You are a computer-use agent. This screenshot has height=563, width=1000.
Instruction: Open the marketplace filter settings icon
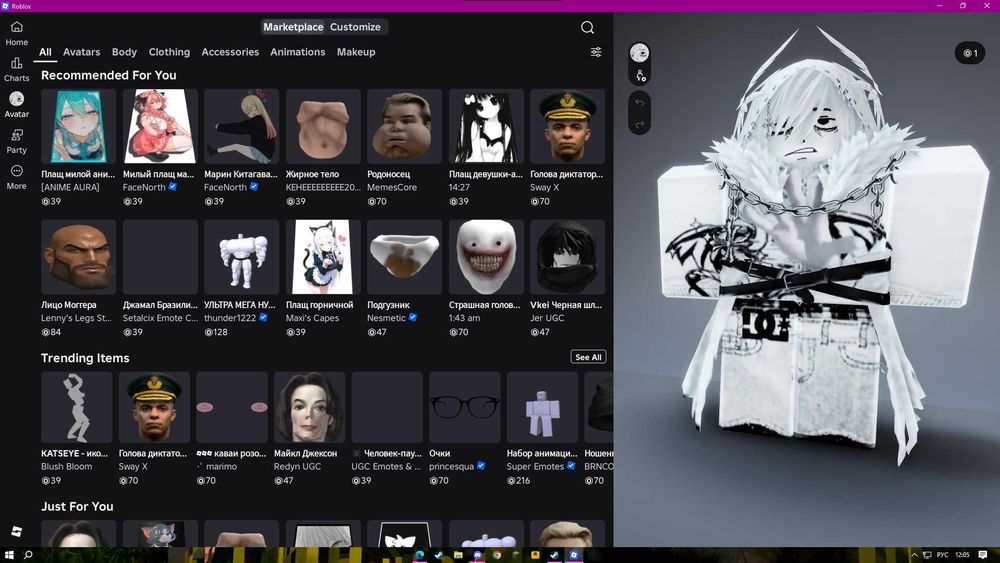(596, 52)
